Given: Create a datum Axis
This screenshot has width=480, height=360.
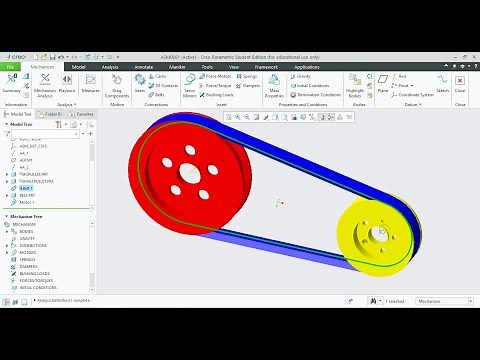Looking at the screenshot, I should click(399, 76).
